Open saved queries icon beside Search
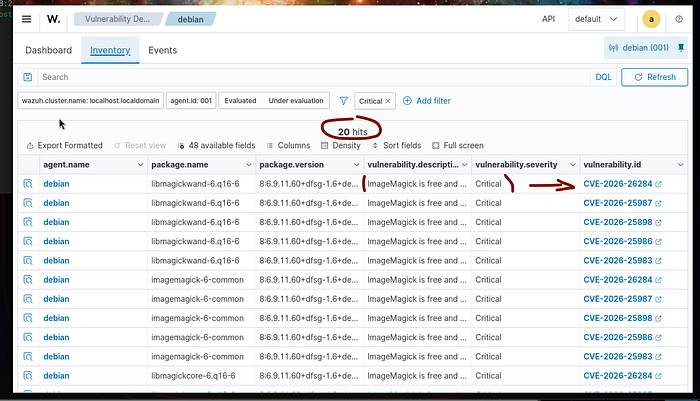 (x=28, y=77)
